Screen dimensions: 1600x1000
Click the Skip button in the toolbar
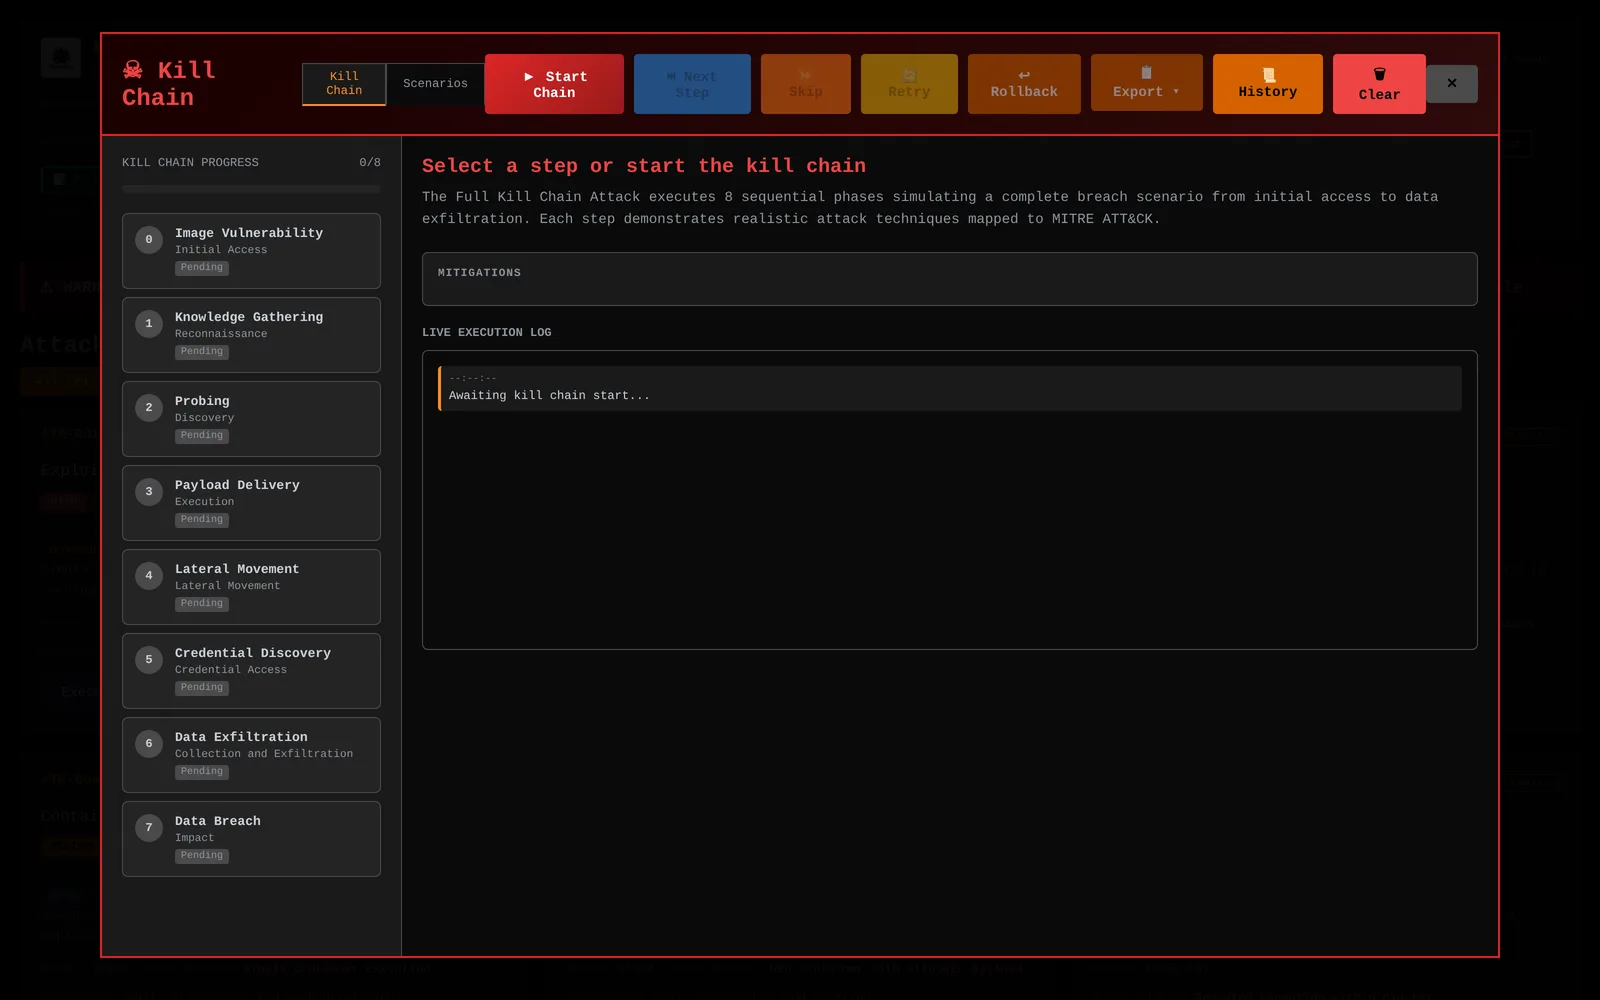point(806,84)
